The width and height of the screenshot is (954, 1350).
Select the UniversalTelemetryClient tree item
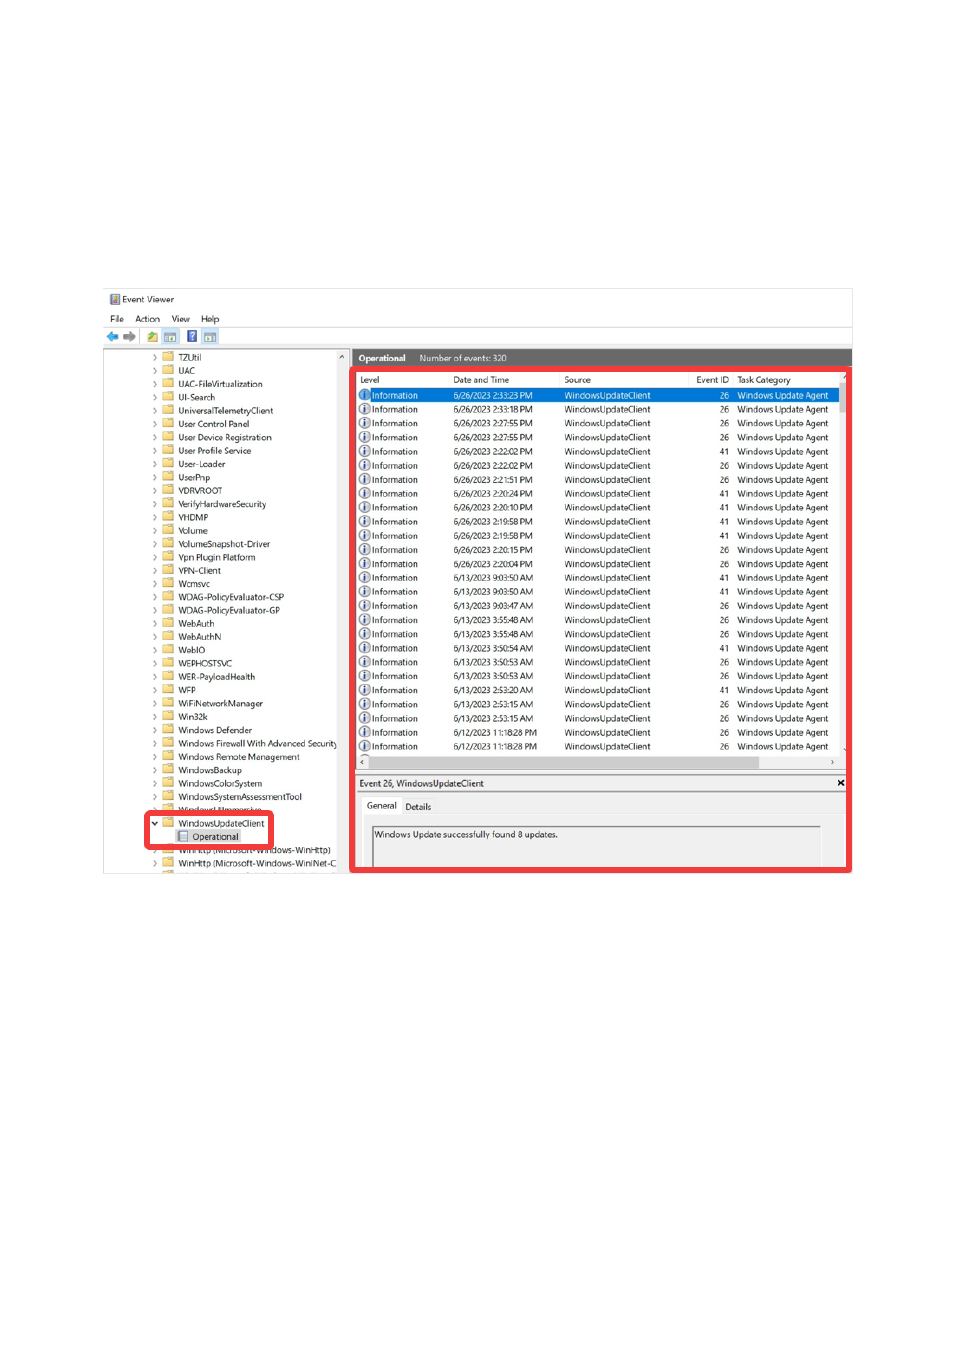225,411
